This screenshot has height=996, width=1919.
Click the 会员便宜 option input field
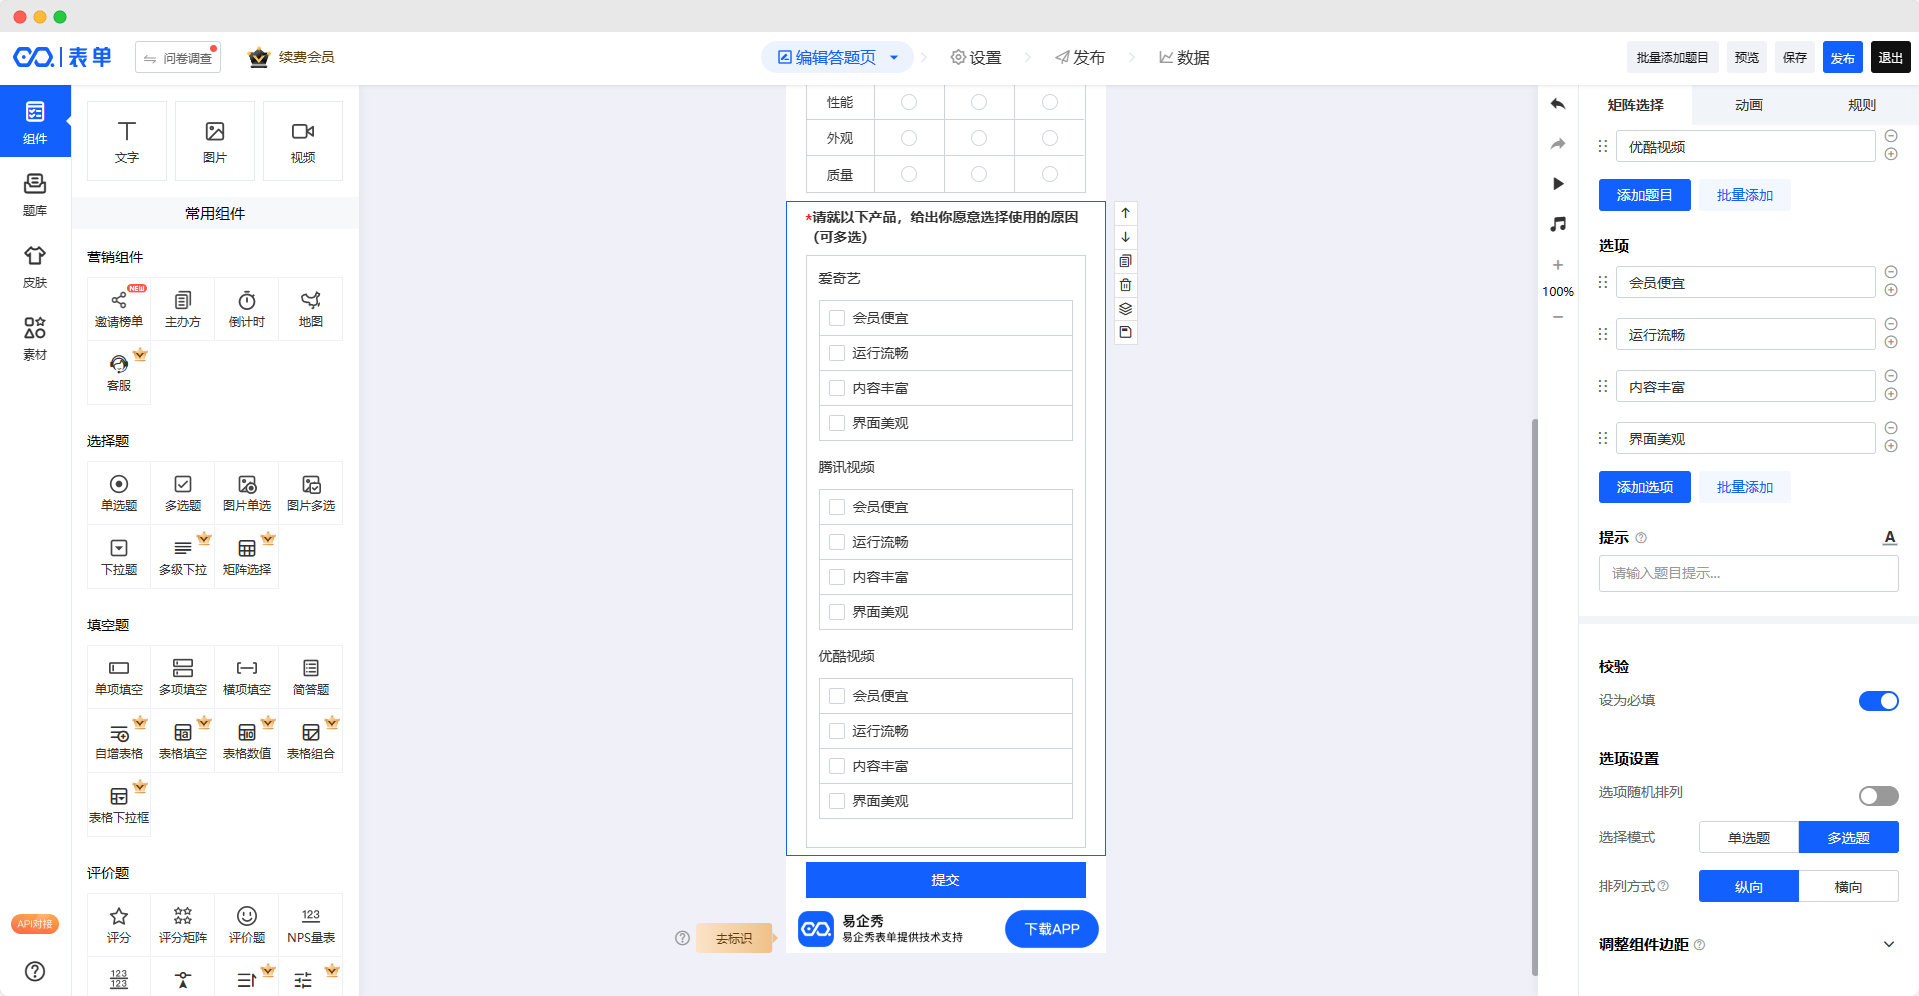pos(1746,282)
